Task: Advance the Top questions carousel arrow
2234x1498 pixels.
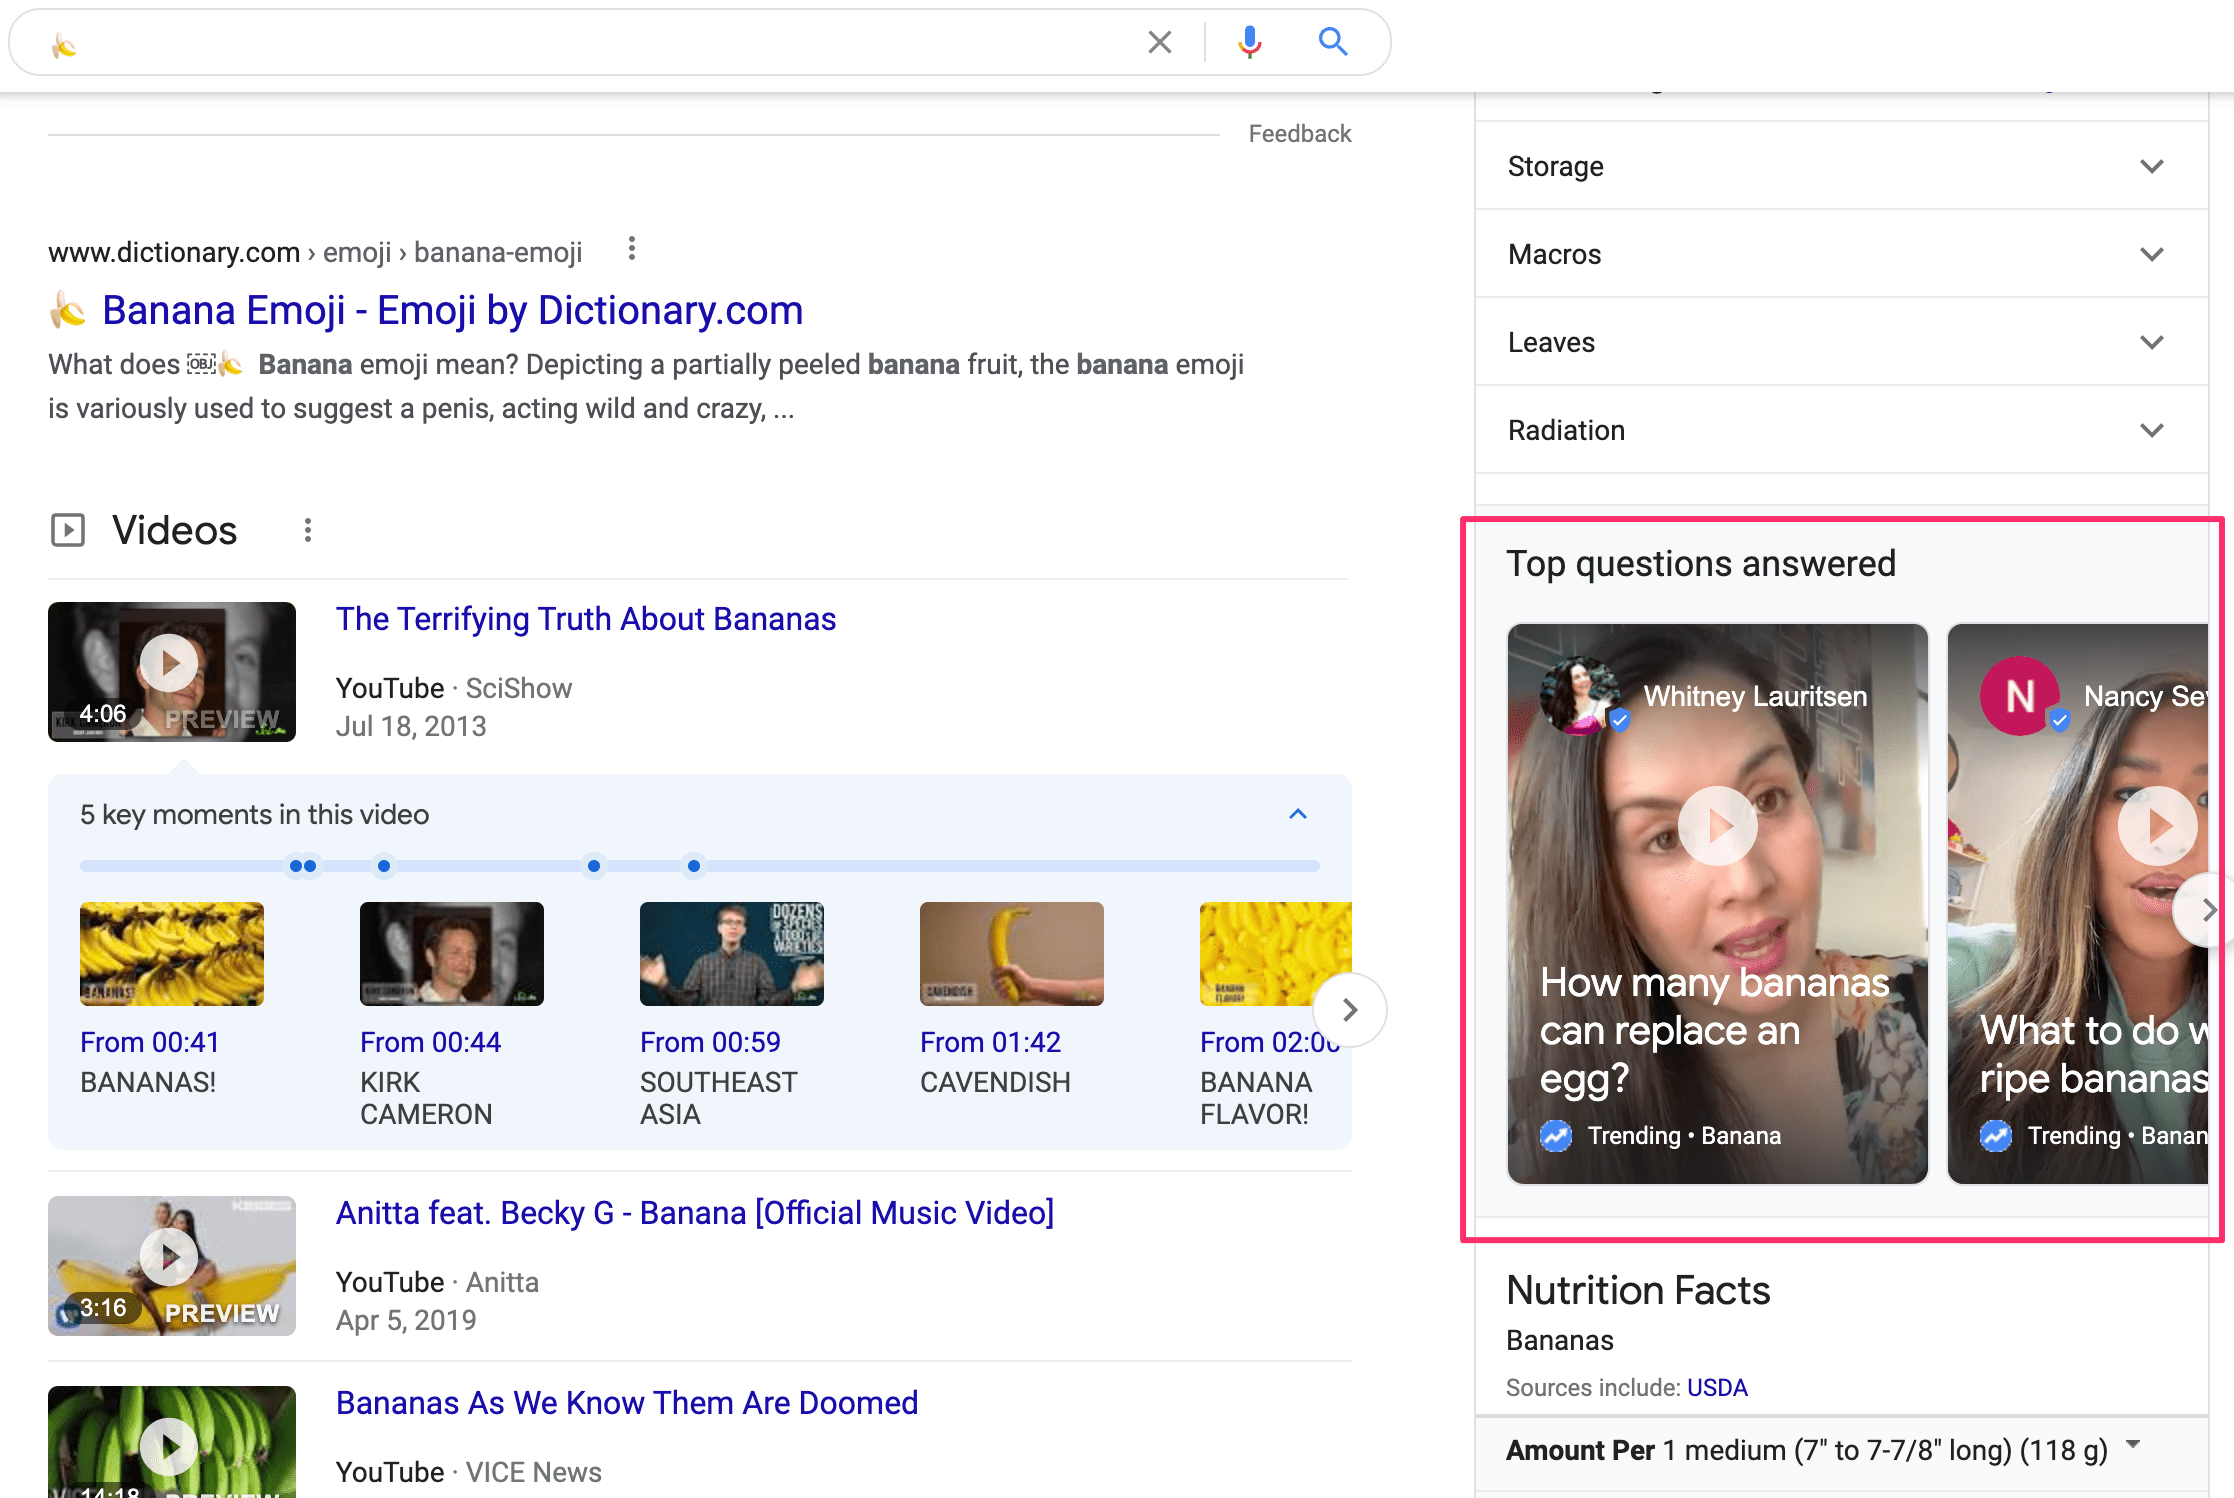Action: click(2208, 910)
